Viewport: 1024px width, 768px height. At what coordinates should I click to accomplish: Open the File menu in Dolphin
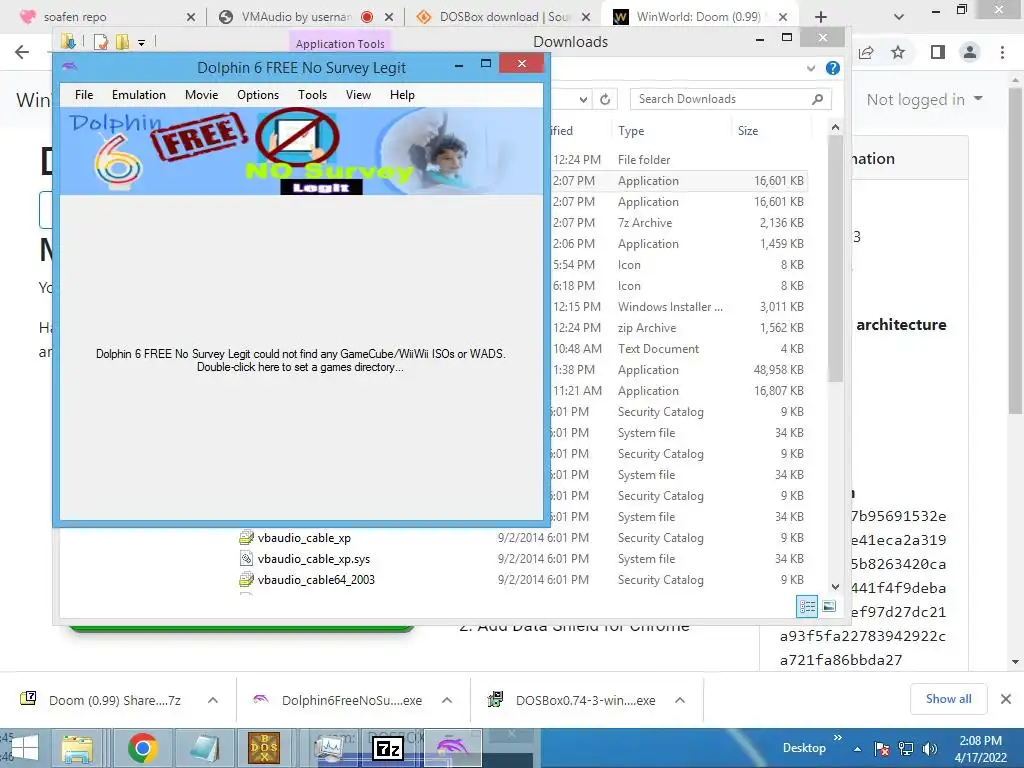(x=84, y=95)
